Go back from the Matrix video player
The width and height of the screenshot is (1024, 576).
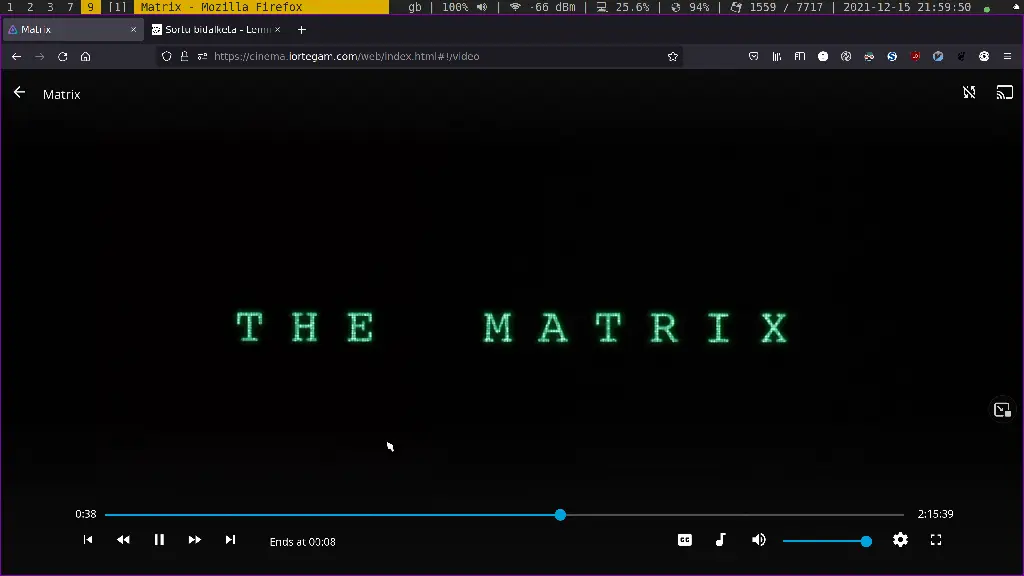pyautogui.click(x=20, y=93)
